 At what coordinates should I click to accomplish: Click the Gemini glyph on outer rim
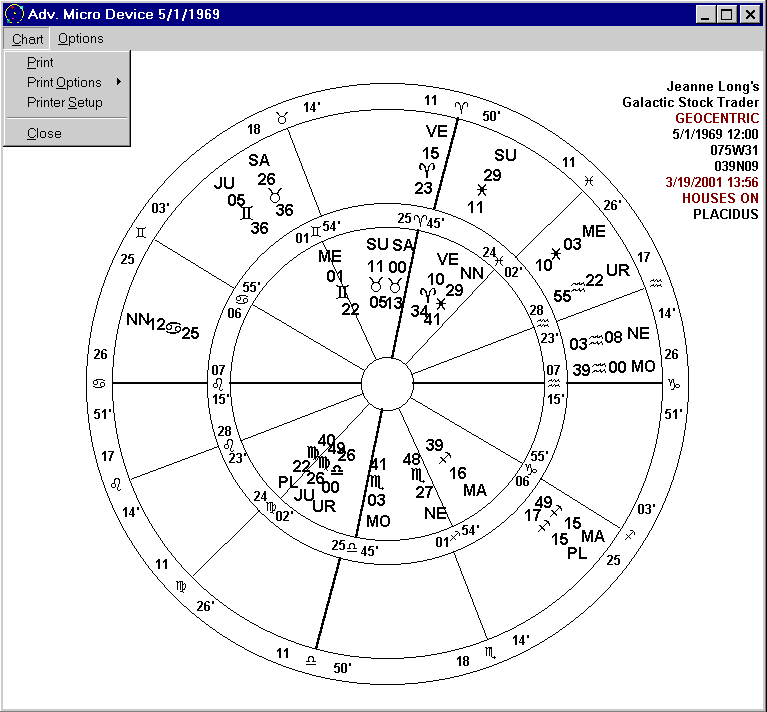click(141, 232)
